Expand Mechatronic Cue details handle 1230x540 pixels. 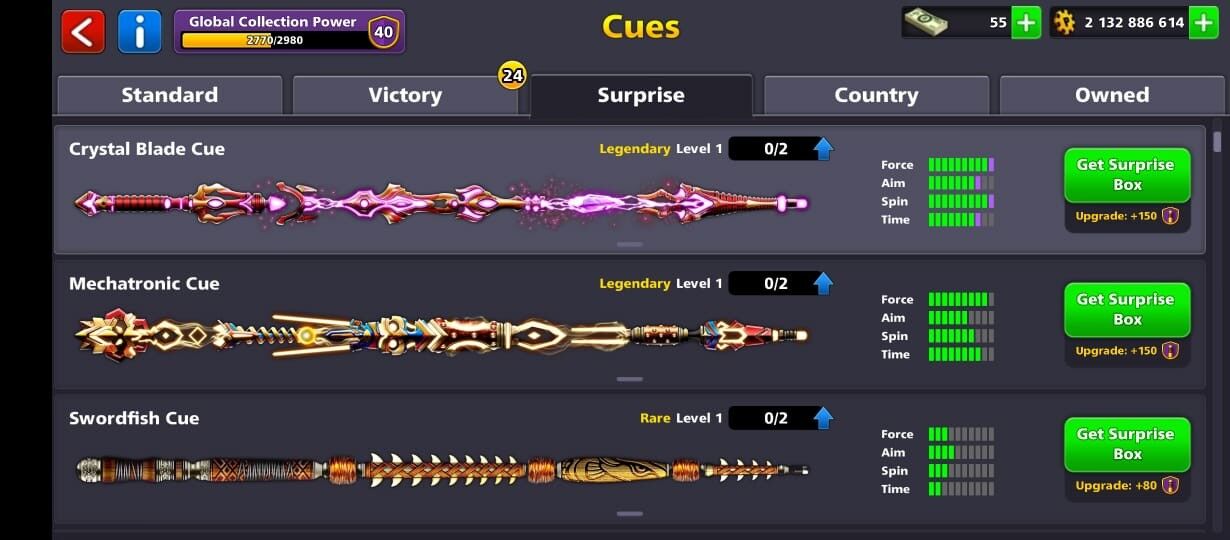[629, 379]
